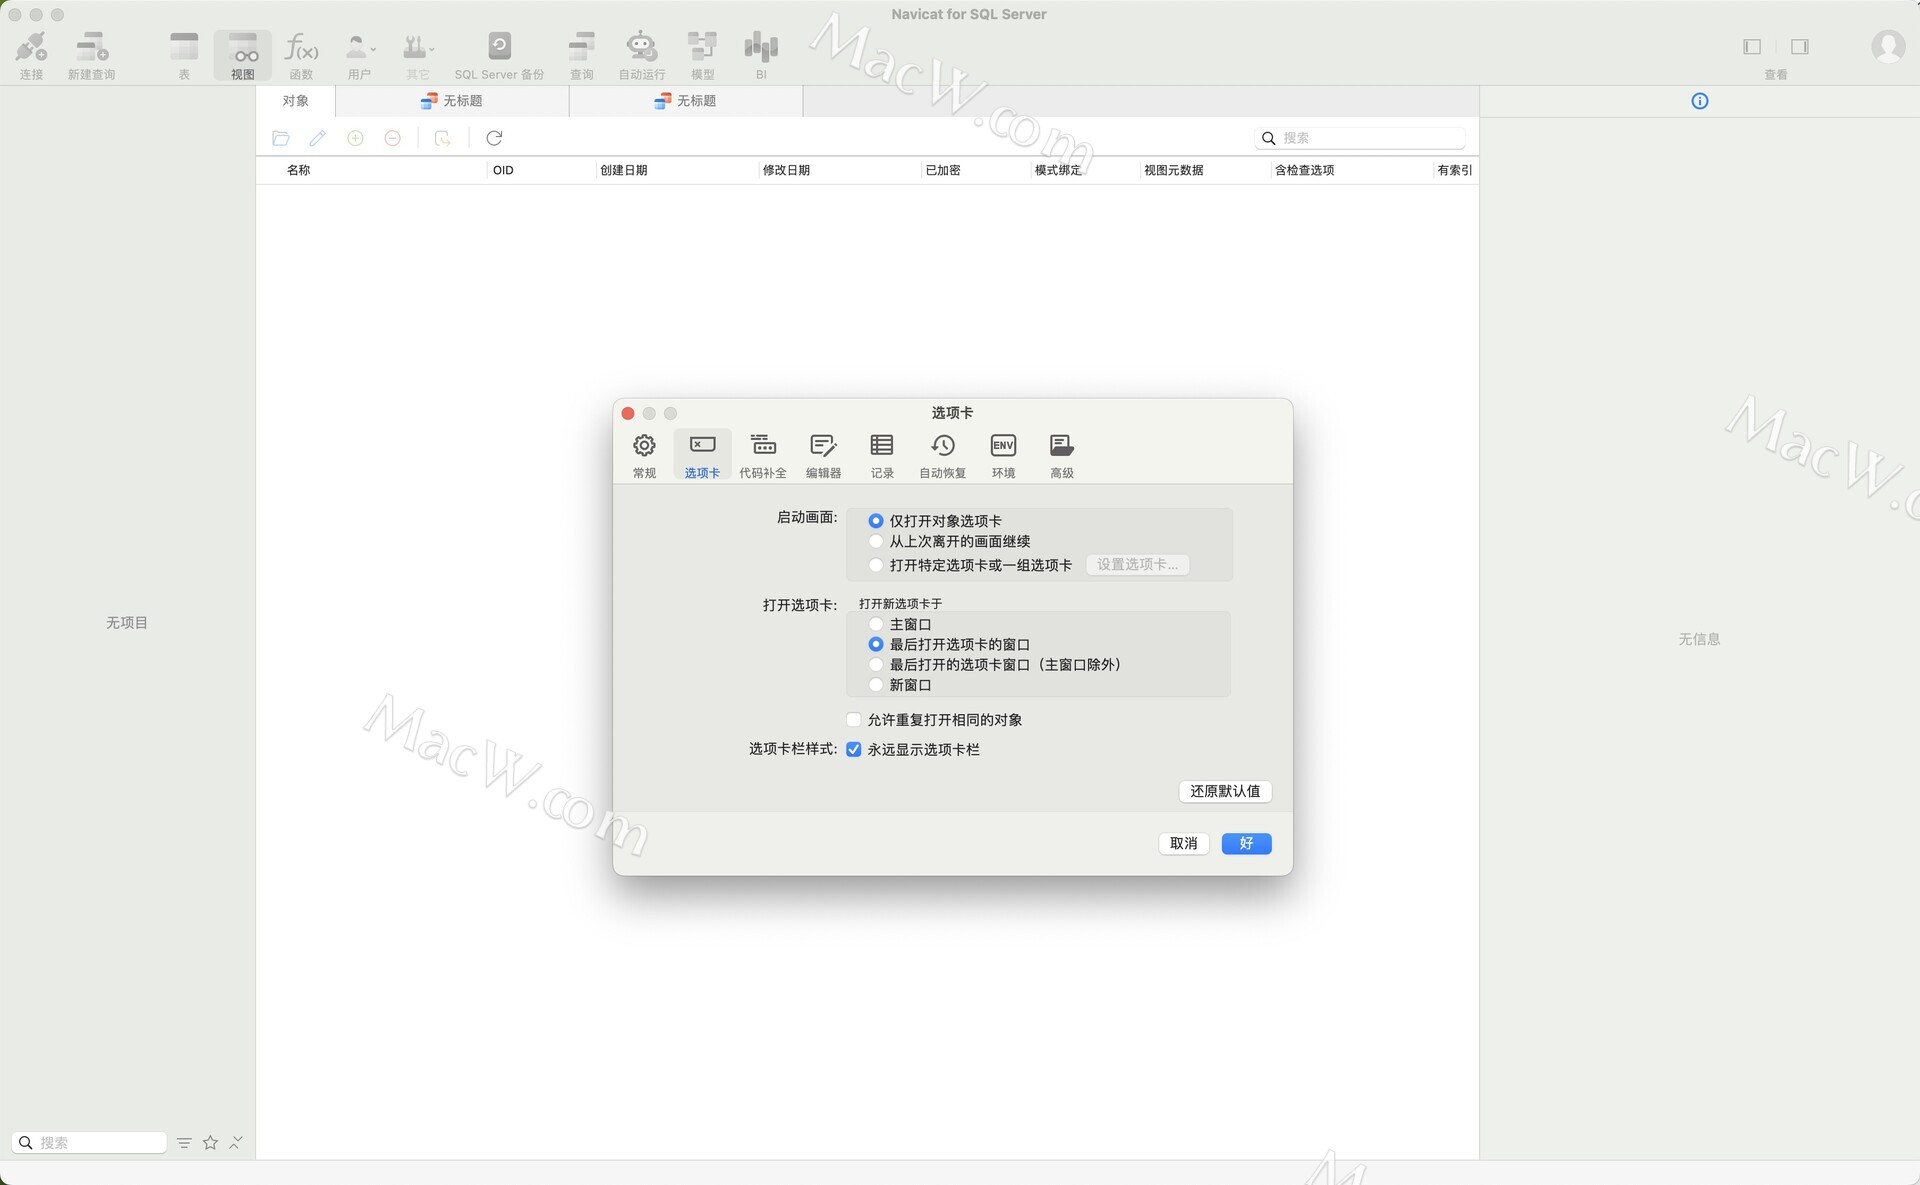Choose 最后打开选项卡的窗口 radio option
Viewport: 1920px width, 1185px height.
876,644
